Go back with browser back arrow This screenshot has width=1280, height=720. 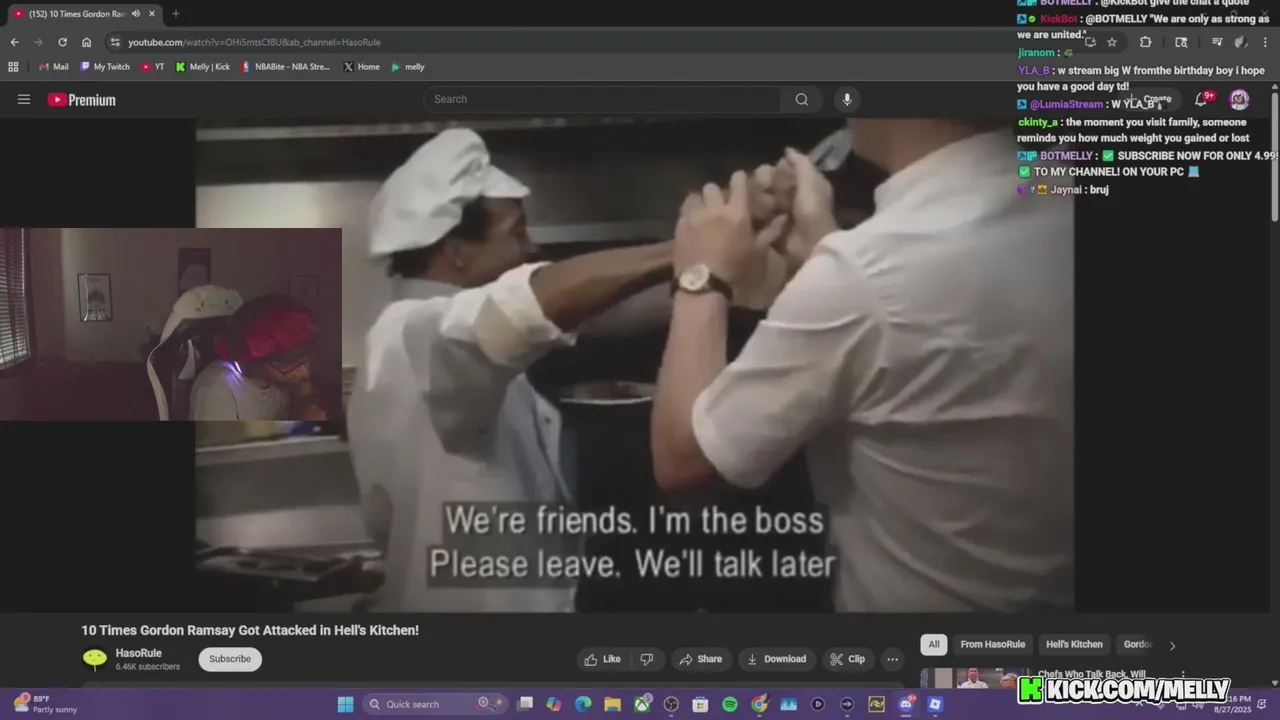coord(14,42)
